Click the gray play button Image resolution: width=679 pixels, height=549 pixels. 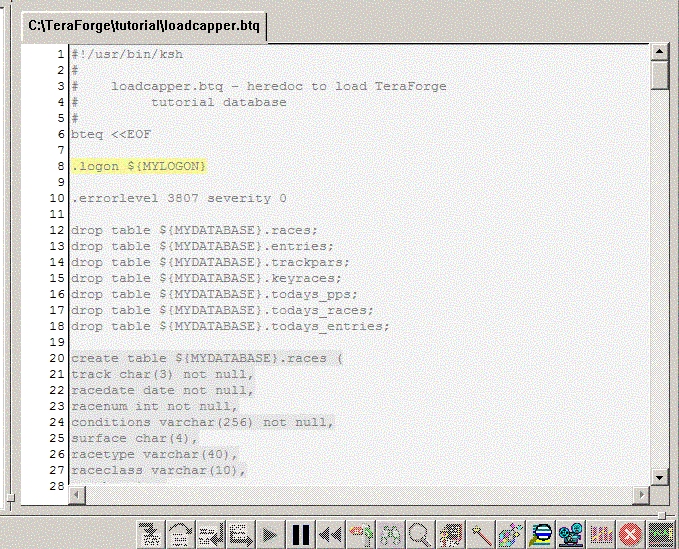(270, 535)
